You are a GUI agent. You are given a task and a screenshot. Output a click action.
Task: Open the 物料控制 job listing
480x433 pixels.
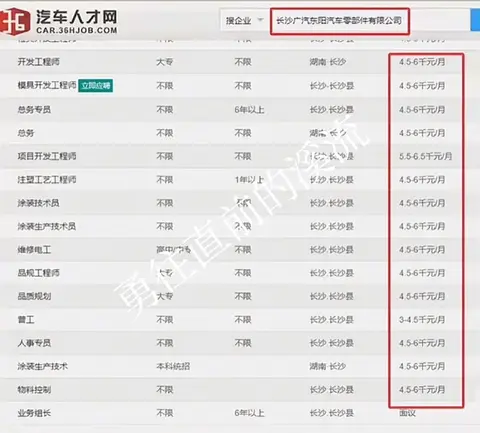34,390
